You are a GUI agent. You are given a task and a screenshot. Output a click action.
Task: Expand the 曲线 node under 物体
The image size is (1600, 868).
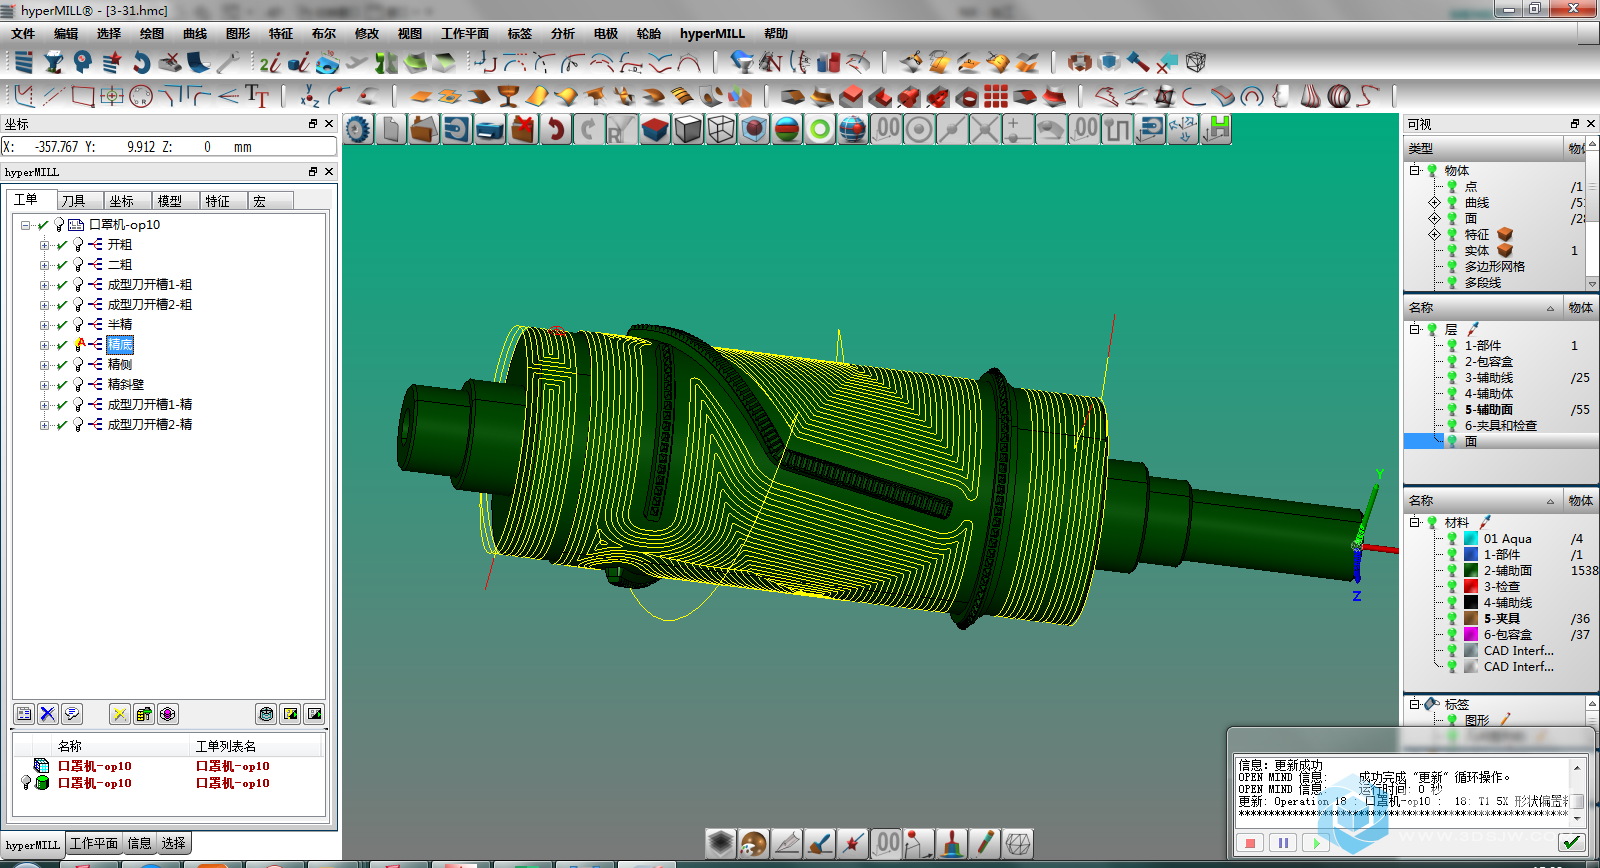[1434, 202]
